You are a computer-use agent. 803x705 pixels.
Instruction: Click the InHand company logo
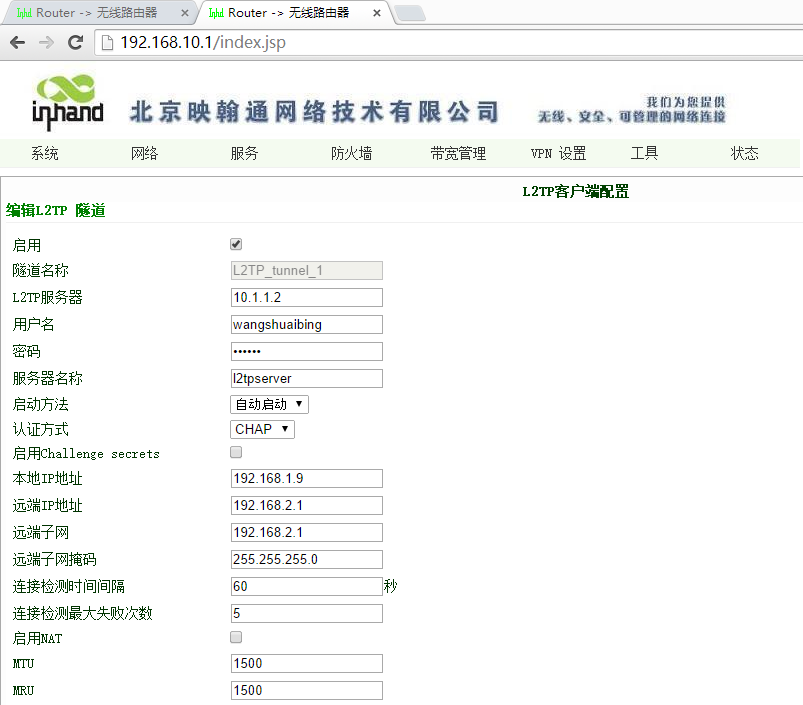pos(68,103)
